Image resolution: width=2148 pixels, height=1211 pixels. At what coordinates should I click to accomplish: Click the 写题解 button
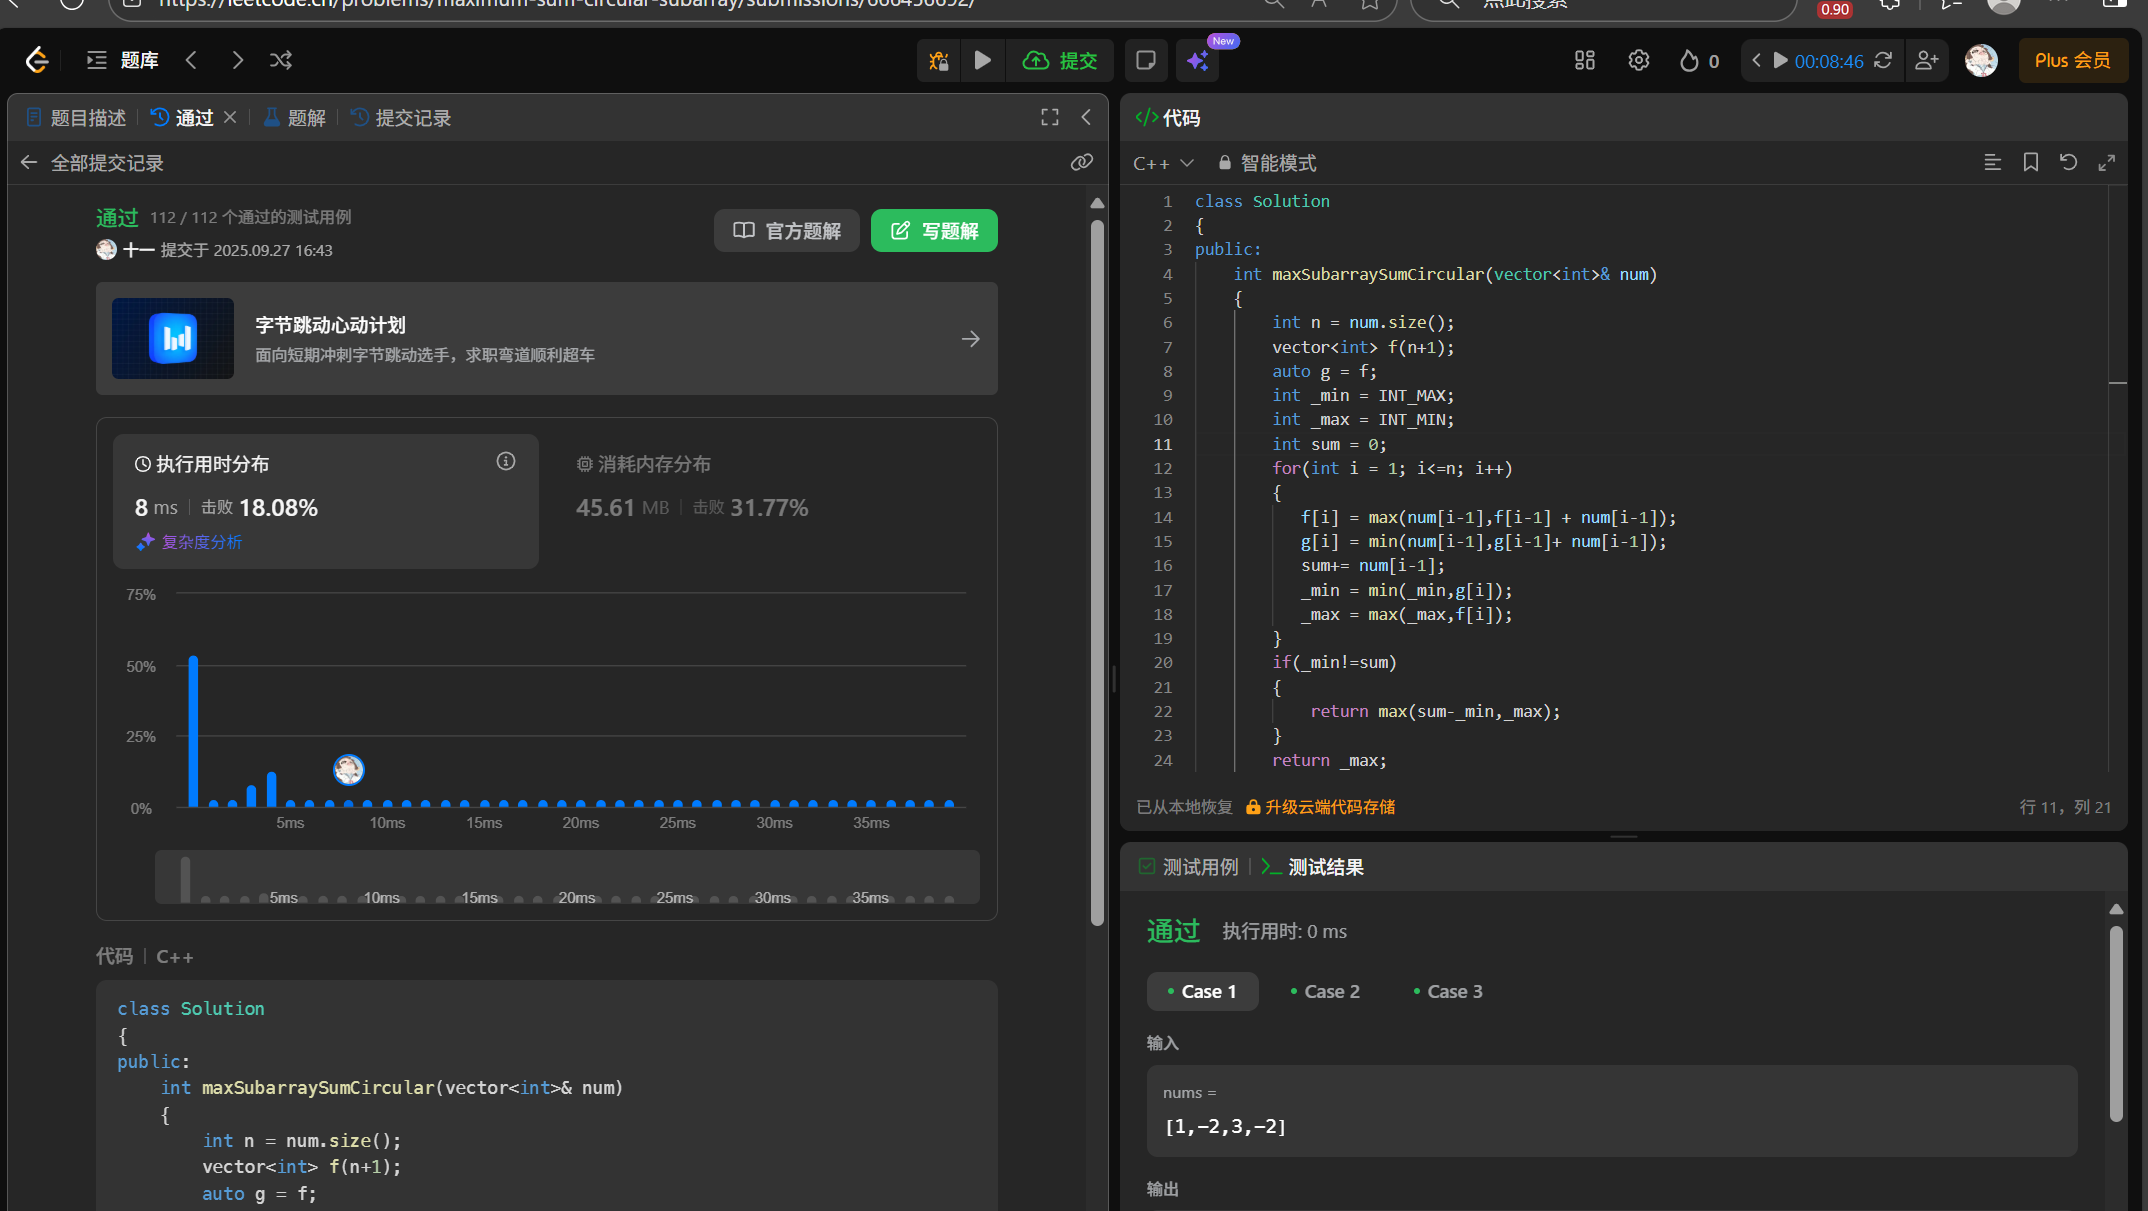[x=934, y=231]
